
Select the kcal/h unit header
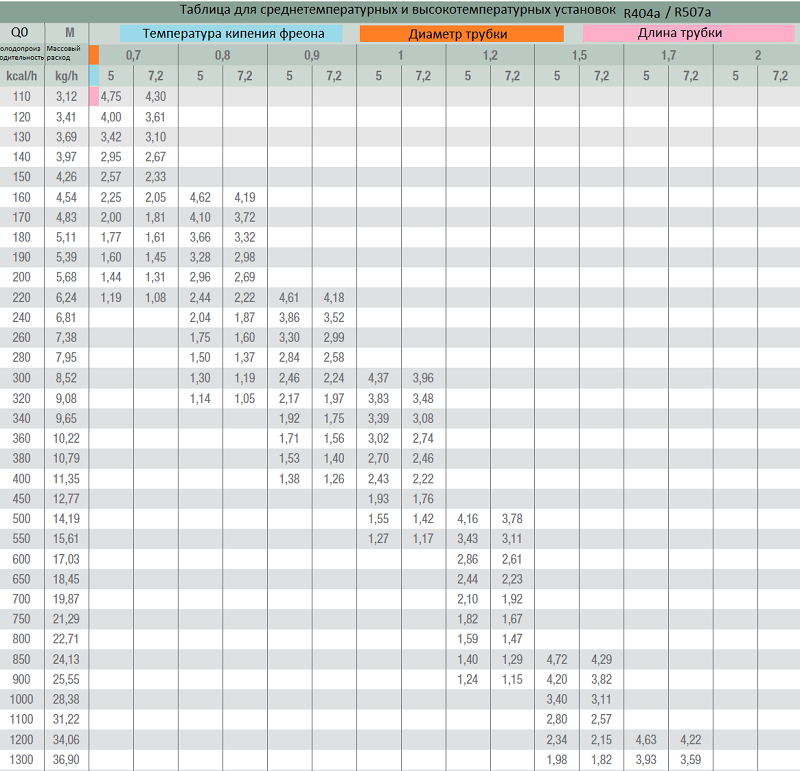click(21, 76)
